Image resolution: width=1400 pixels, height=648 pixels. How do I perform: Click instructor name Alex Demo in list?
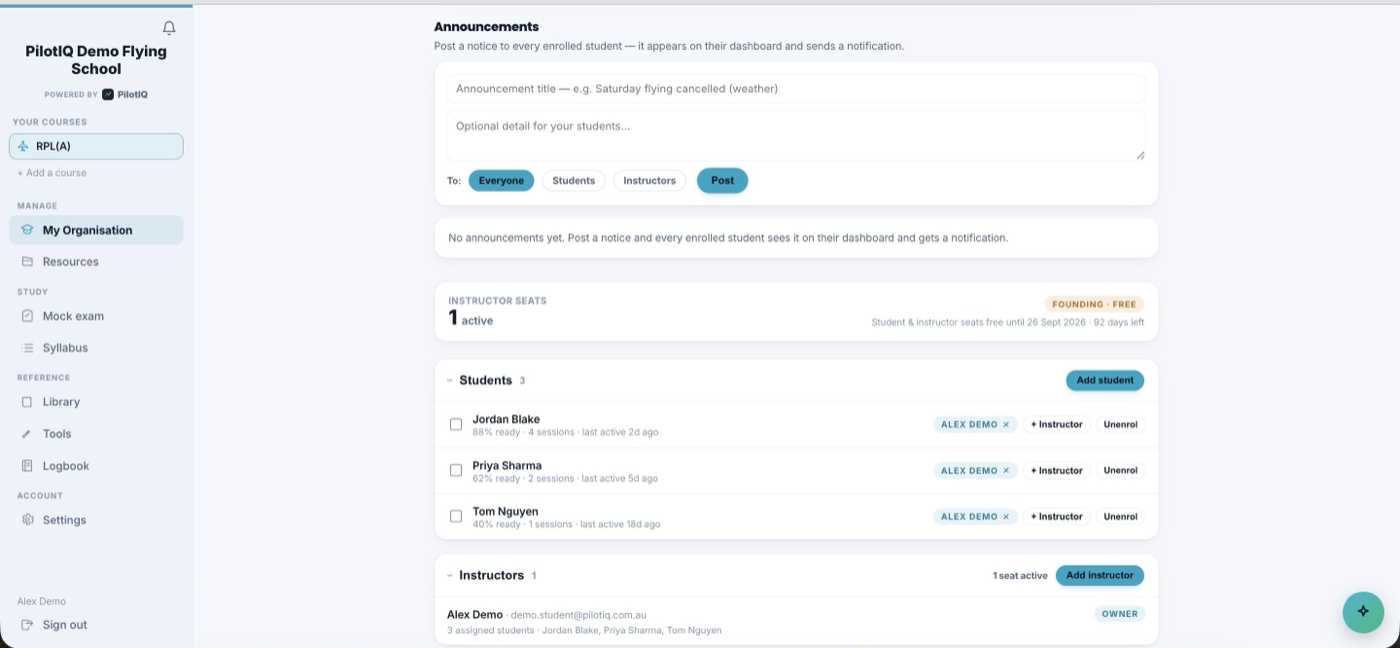click(x=475, y=614)
